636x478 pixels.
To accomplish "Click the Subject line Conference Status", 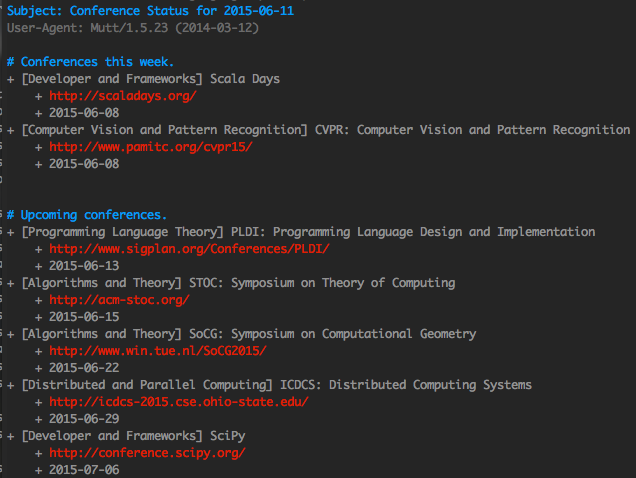I will click(150, 11).
